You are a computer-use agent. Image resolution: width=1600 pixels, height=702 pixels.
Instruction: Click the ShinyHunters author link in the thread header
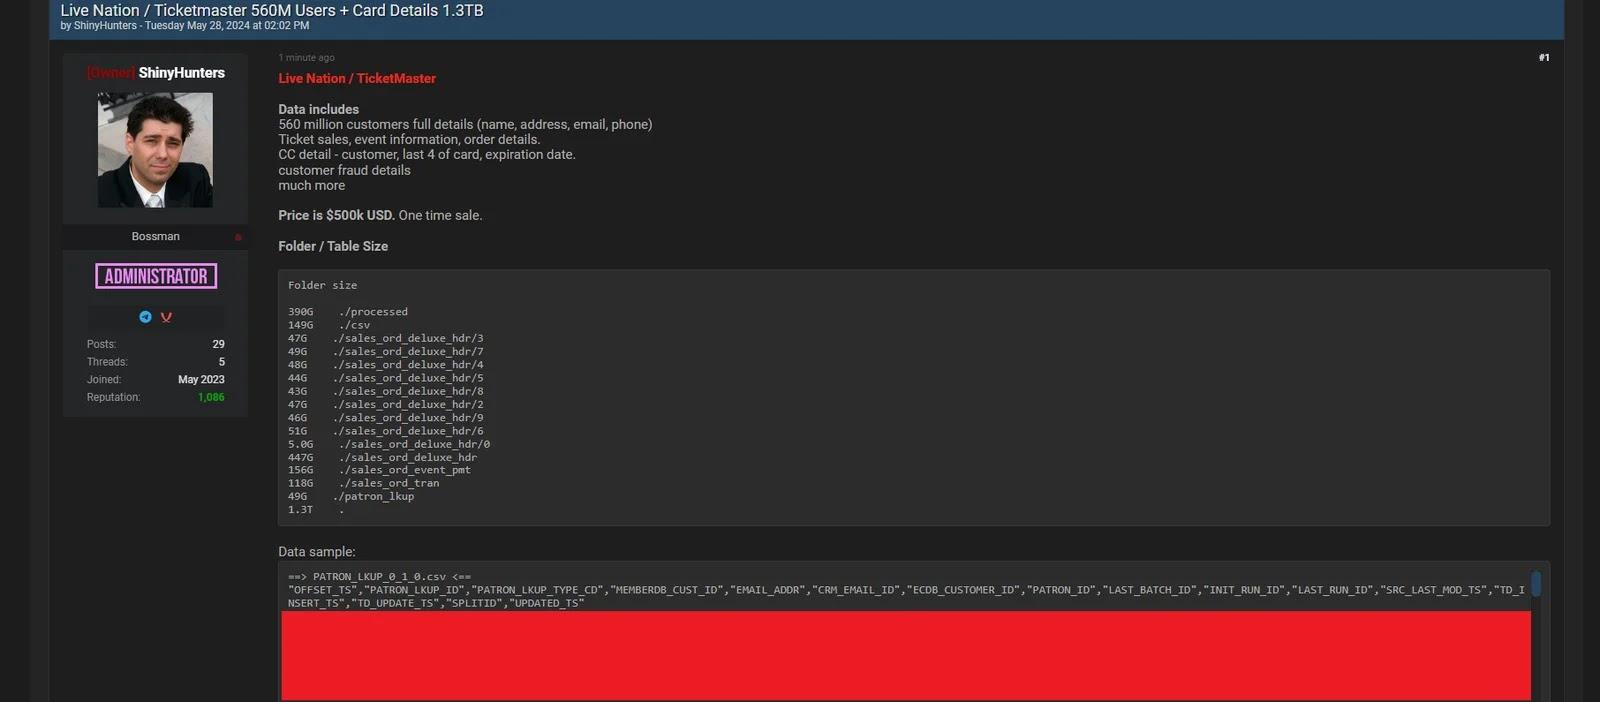pos(105,26)
